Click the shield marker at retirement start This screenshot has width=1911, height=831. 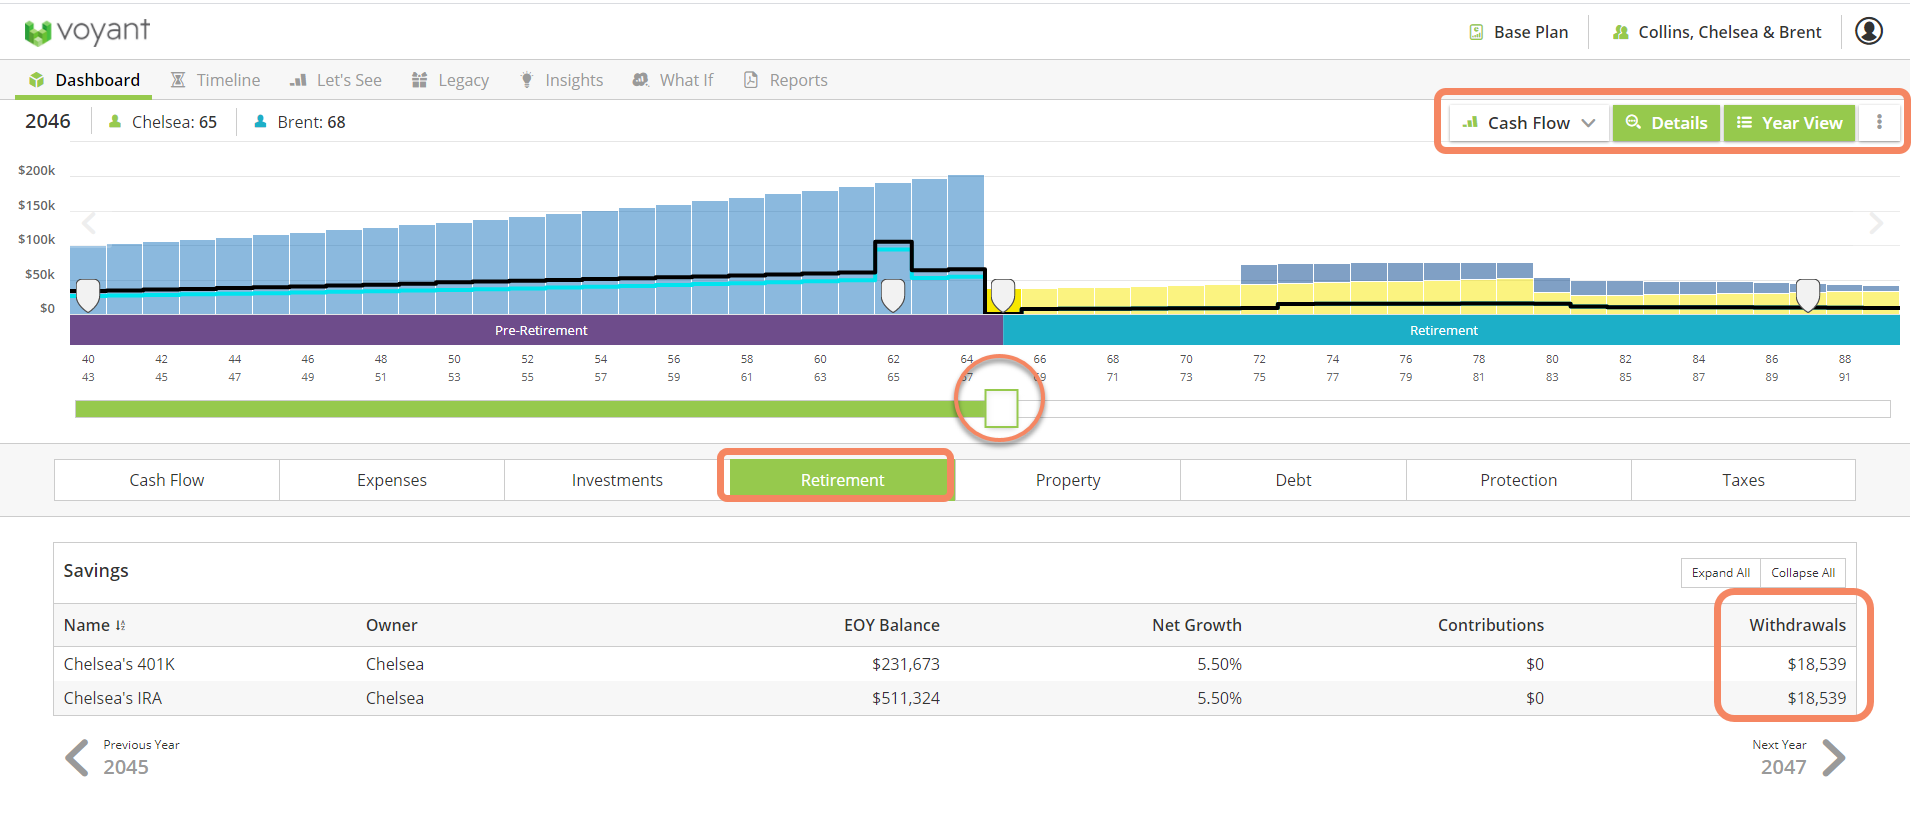click(1002, 295)
